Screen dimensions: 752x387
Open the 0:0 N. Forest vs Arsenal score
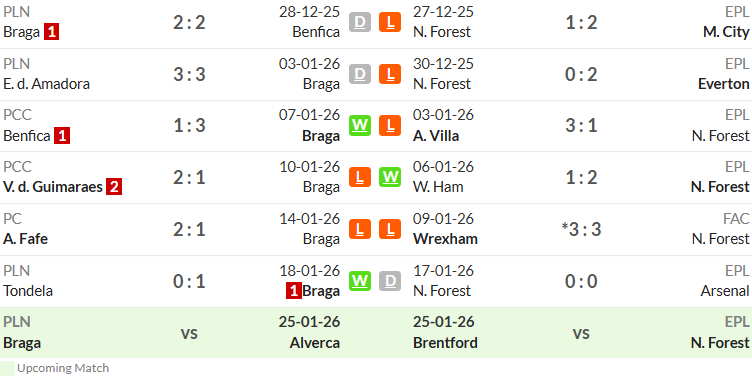pyautogui.click(x=581, y=281)
